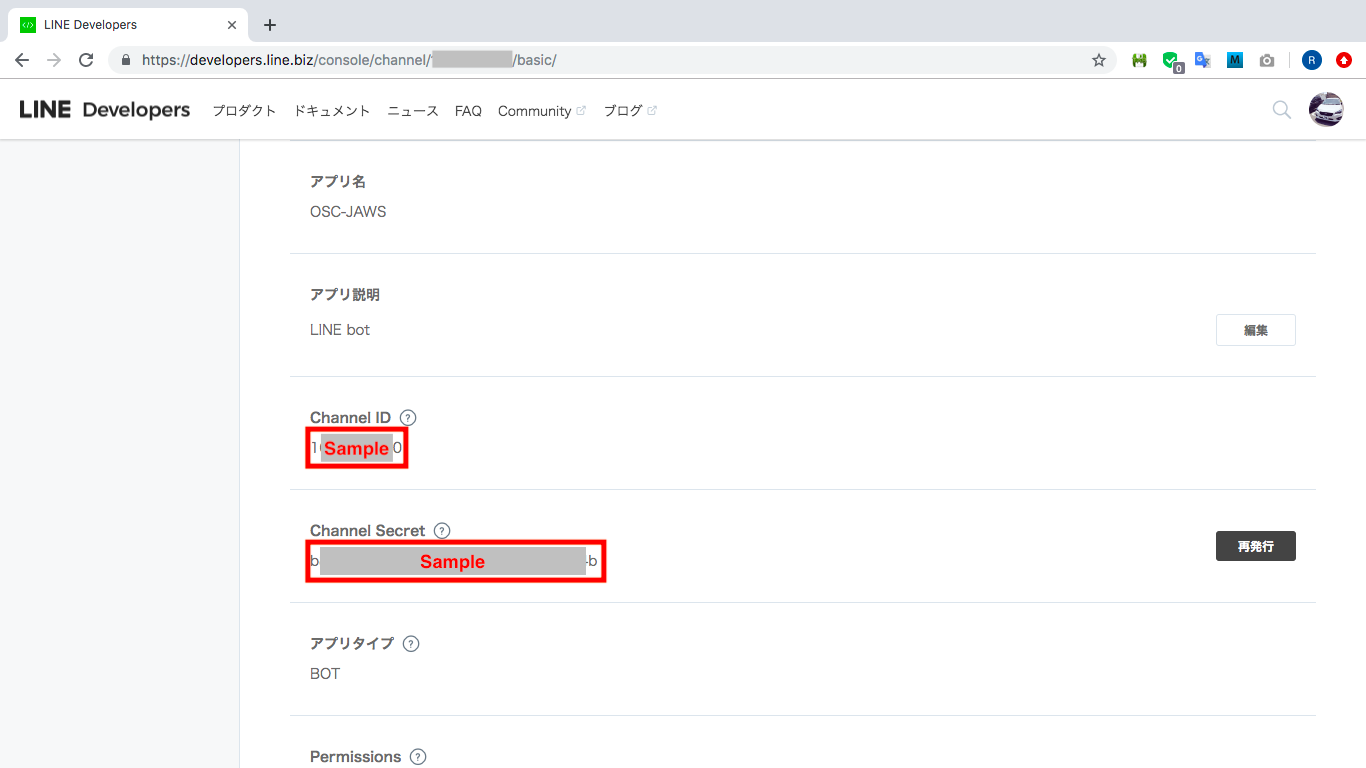Image resolution: width=1366 pixels, height=768 pixels.
Task: Go to LINE Developers home logo
Action: pos(104,110)
